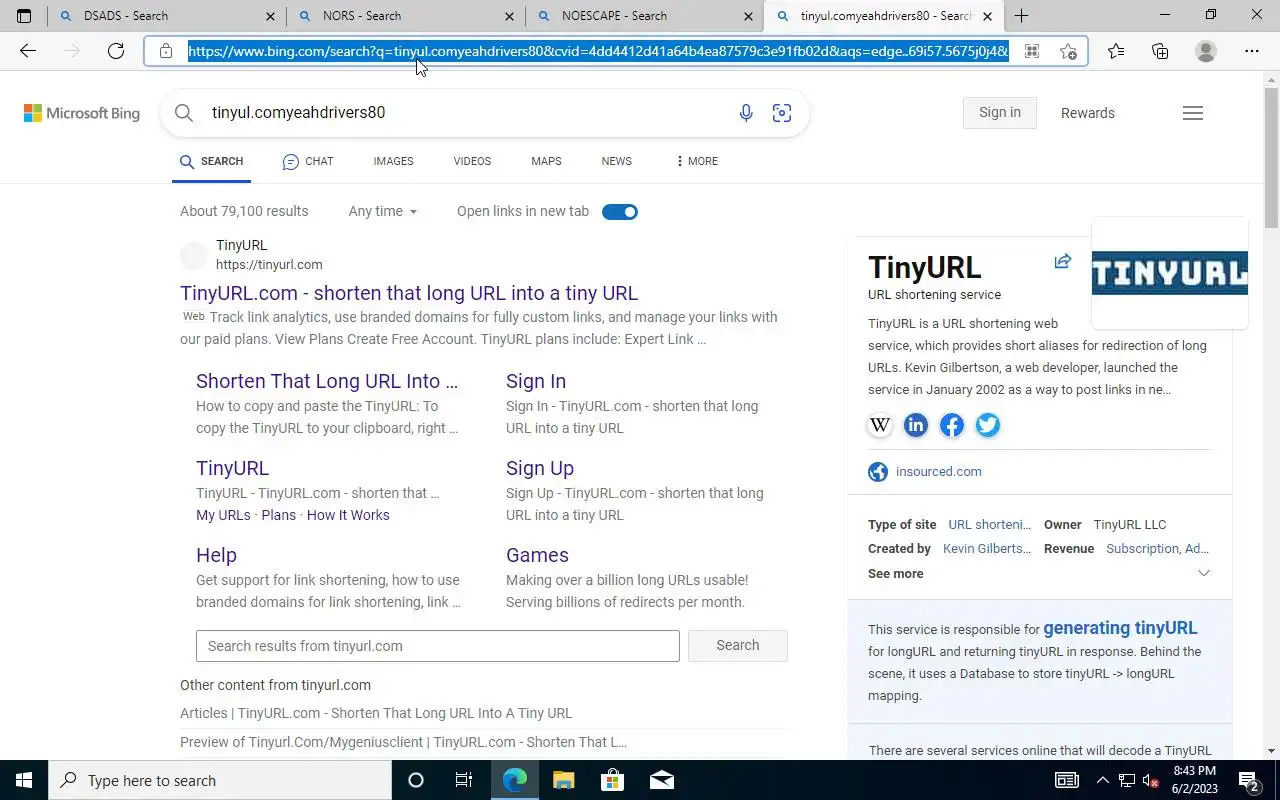Open the Favorites list icon

click(1116, 51)
